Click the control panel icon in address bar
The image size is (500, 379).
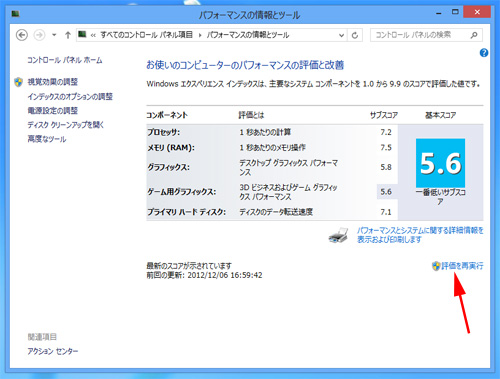point(82,34)
